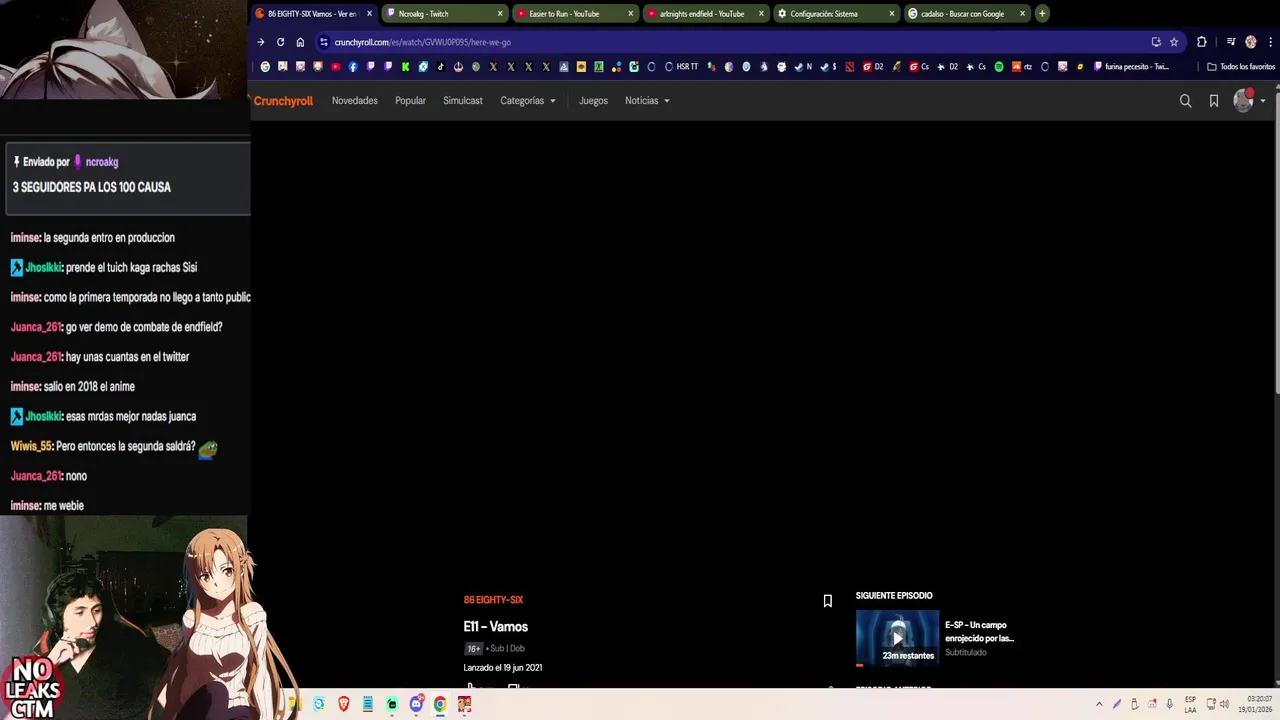The image size is (1280, 720).
Task: Switch to the 86 EIGHTY-SIX Vamos tab
Action: (x=312, y=14)
